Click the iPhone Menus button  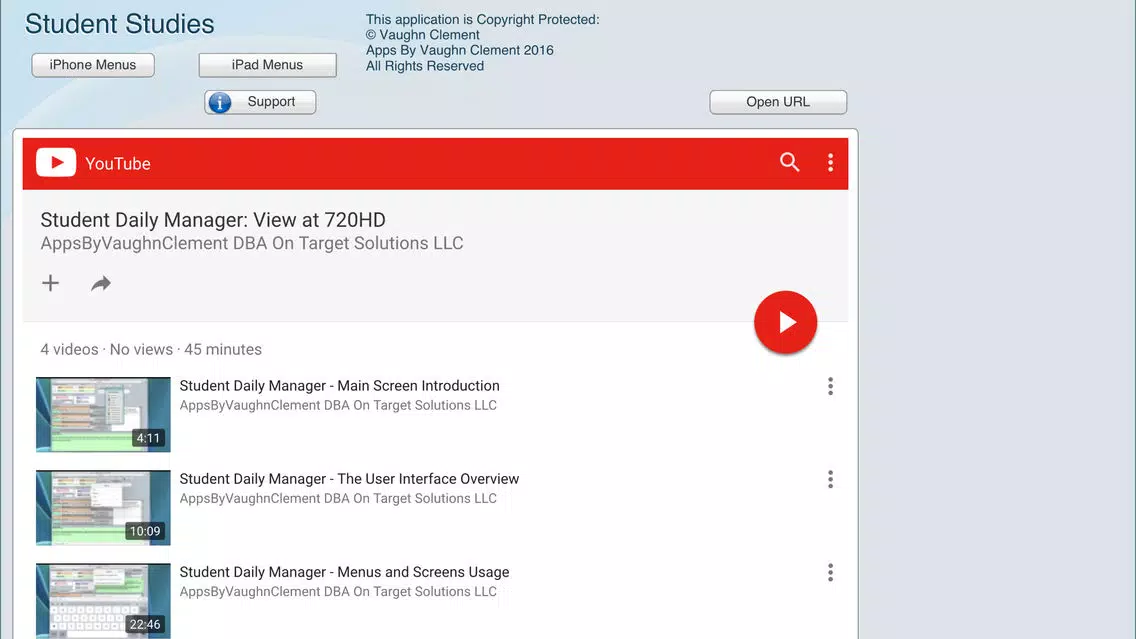[93, 64]
